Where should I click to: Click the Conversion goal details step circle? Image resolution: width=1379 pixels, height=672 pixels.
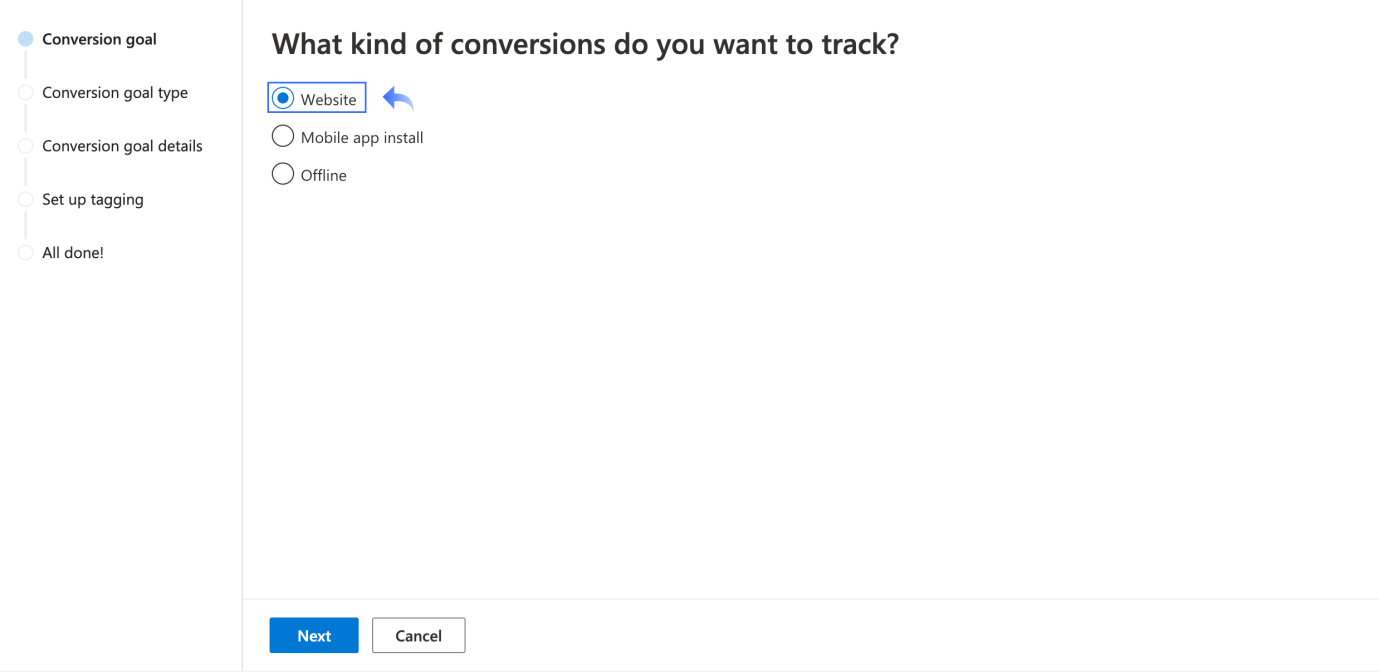point(25,146)
